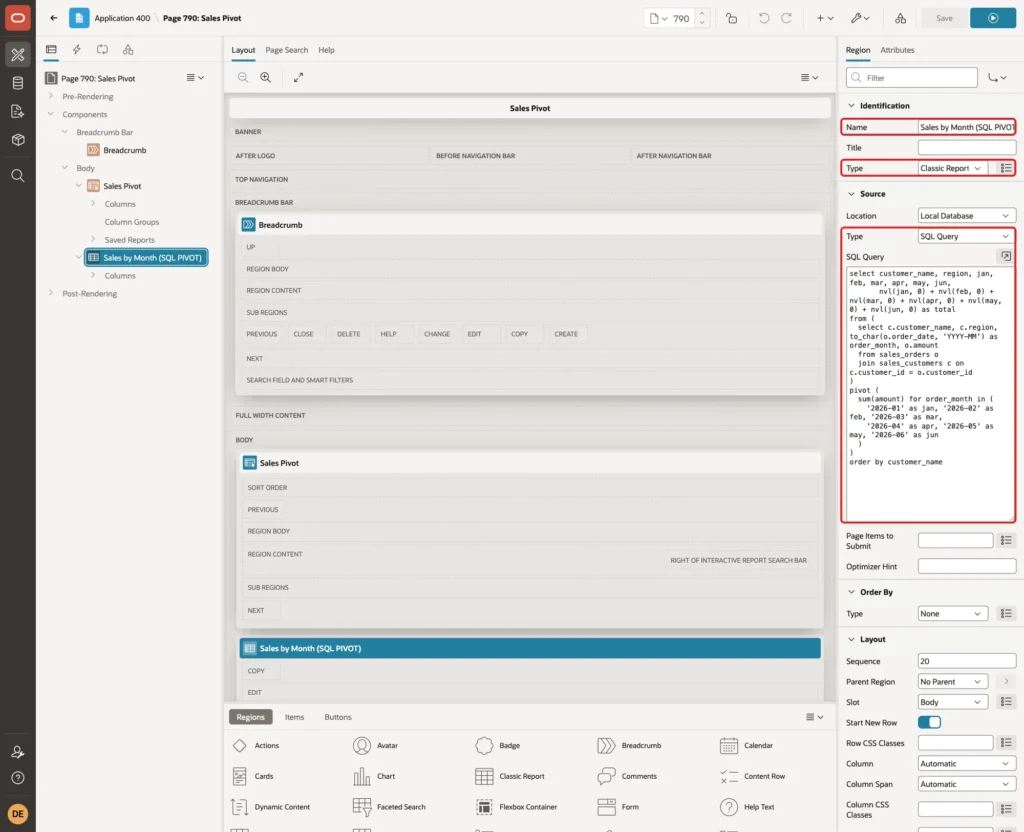The image size is (1024, 832).
Task: Open Gallery cube icon in sidebar
Action: coord(18,139)
